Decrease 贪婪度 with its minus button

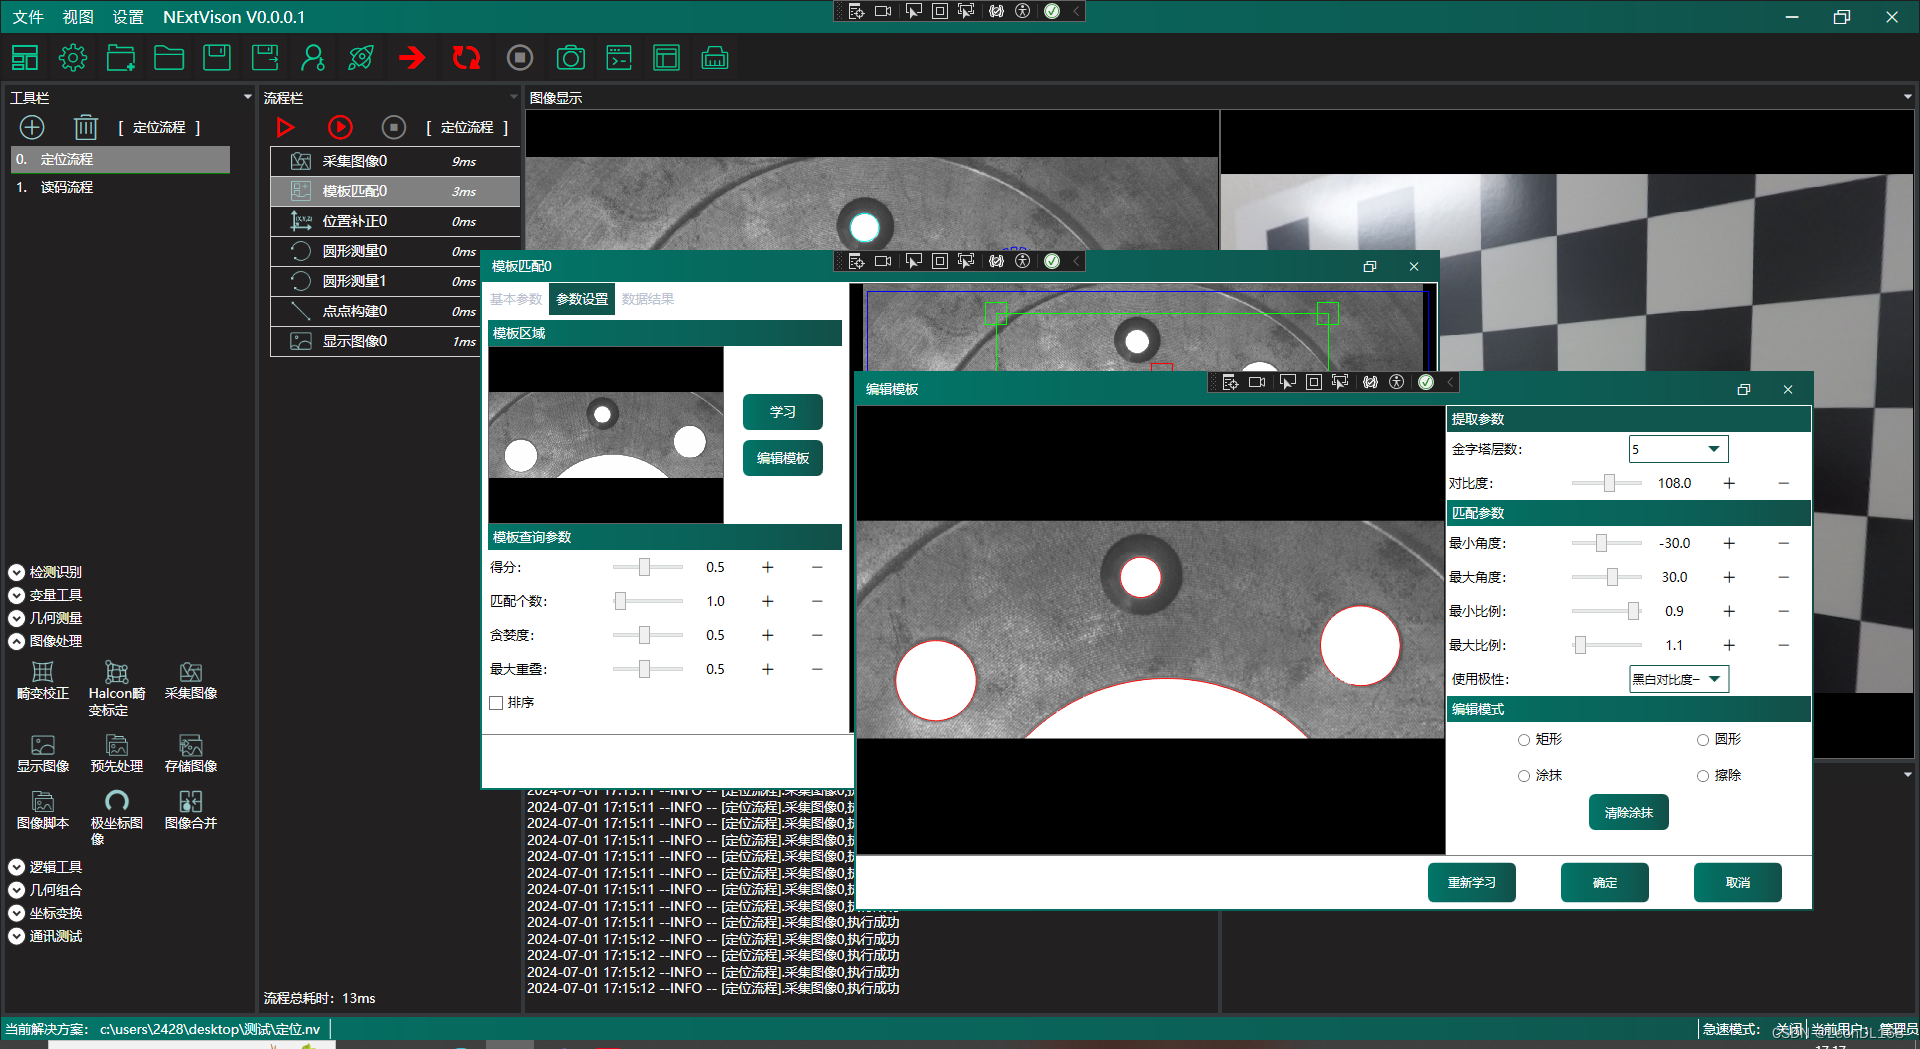click(817, 635)
